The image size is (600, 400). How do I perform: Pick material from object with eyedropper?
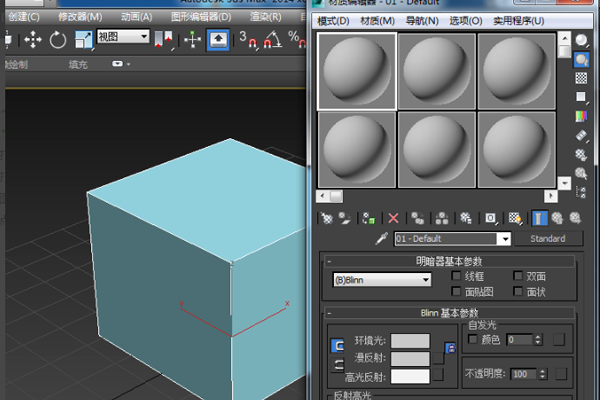pos(381,239)
